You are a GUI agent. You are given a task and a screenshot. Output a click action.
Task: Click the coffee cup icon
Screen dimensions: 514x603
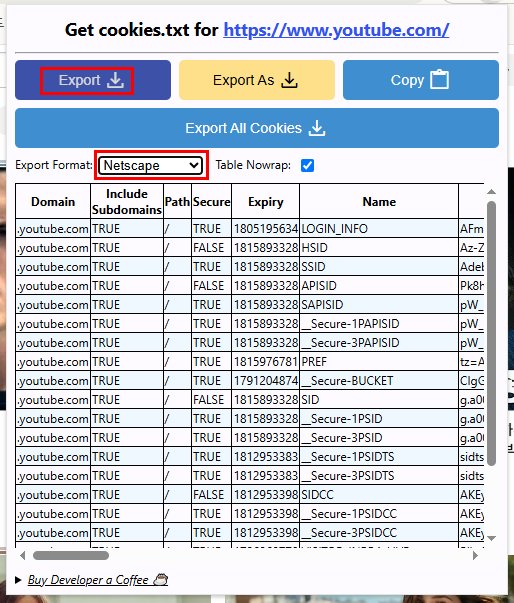pos(161,579)
